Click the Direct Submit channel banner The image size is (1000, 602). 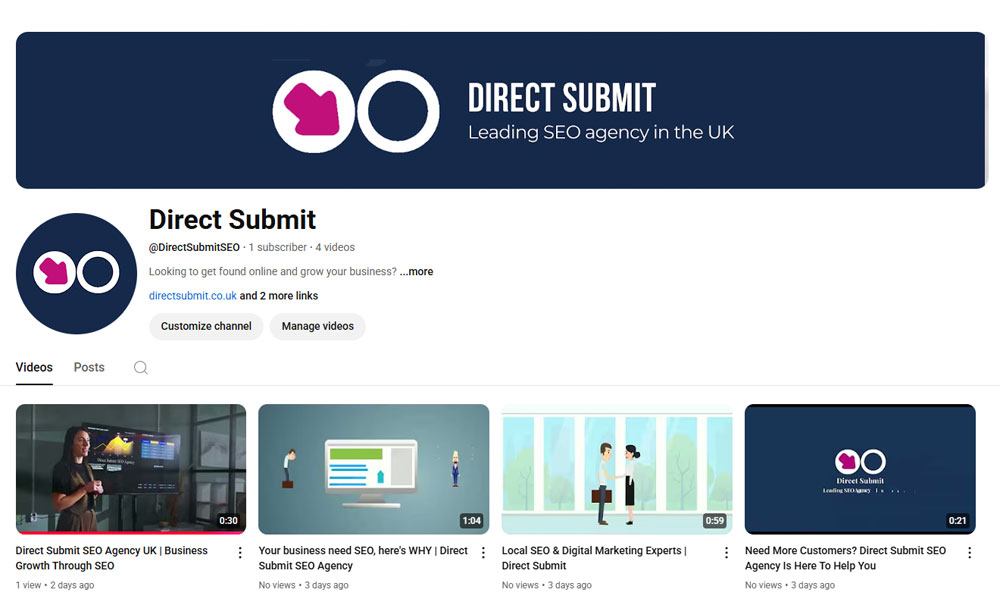tap(501, 110)
